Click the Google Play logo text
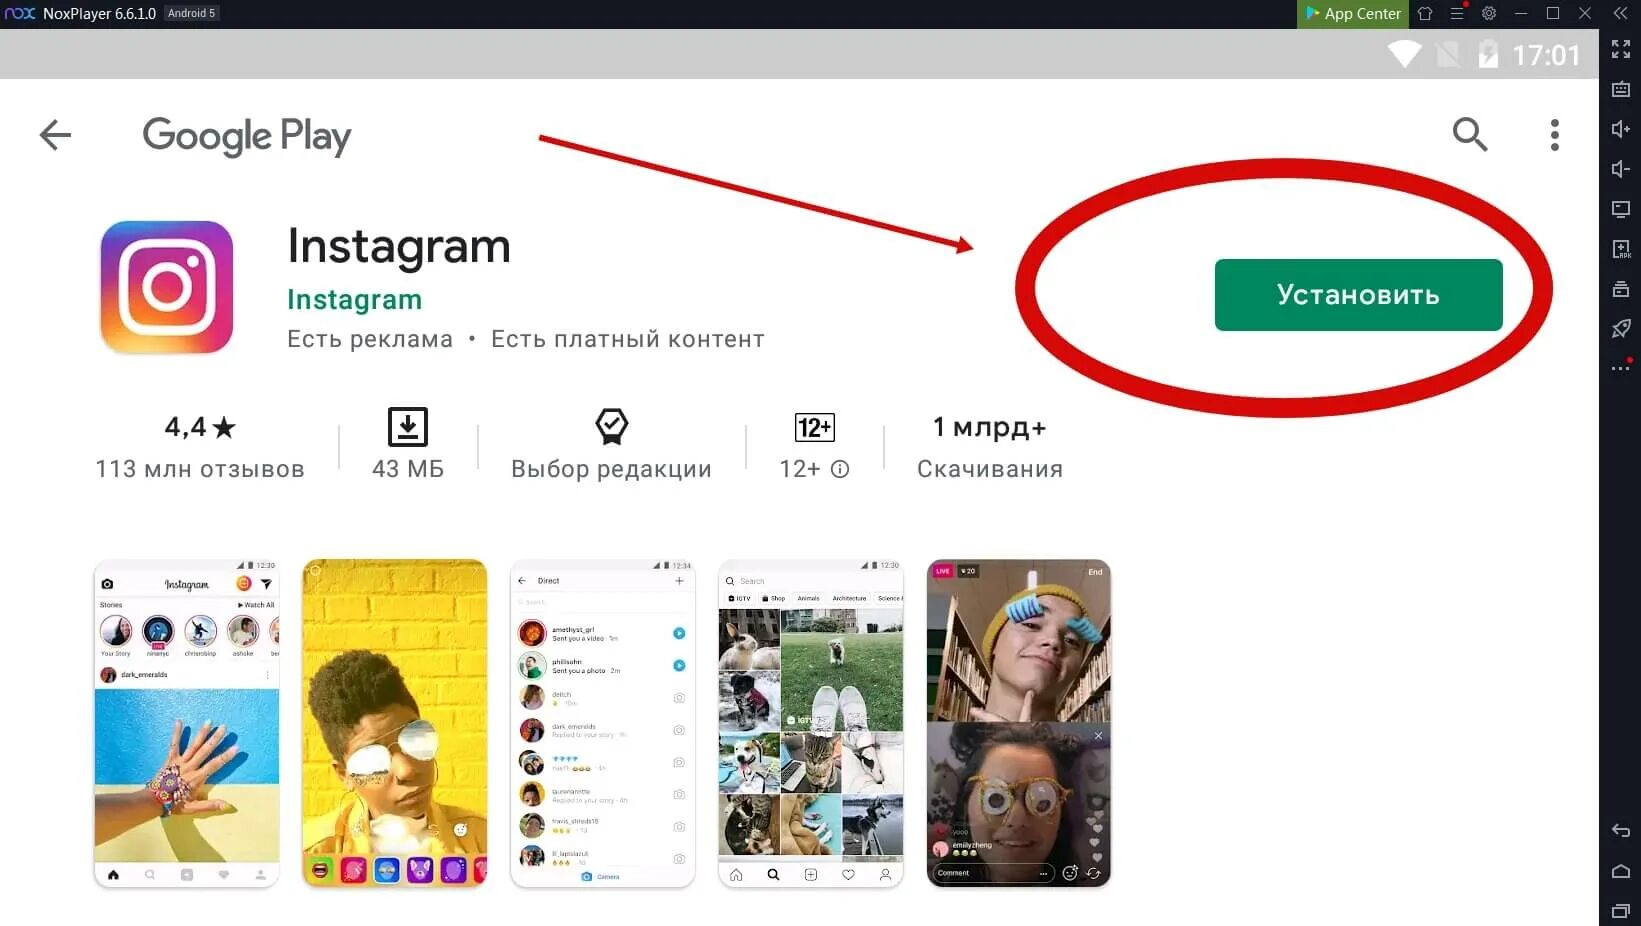 [x=247, y=136]
